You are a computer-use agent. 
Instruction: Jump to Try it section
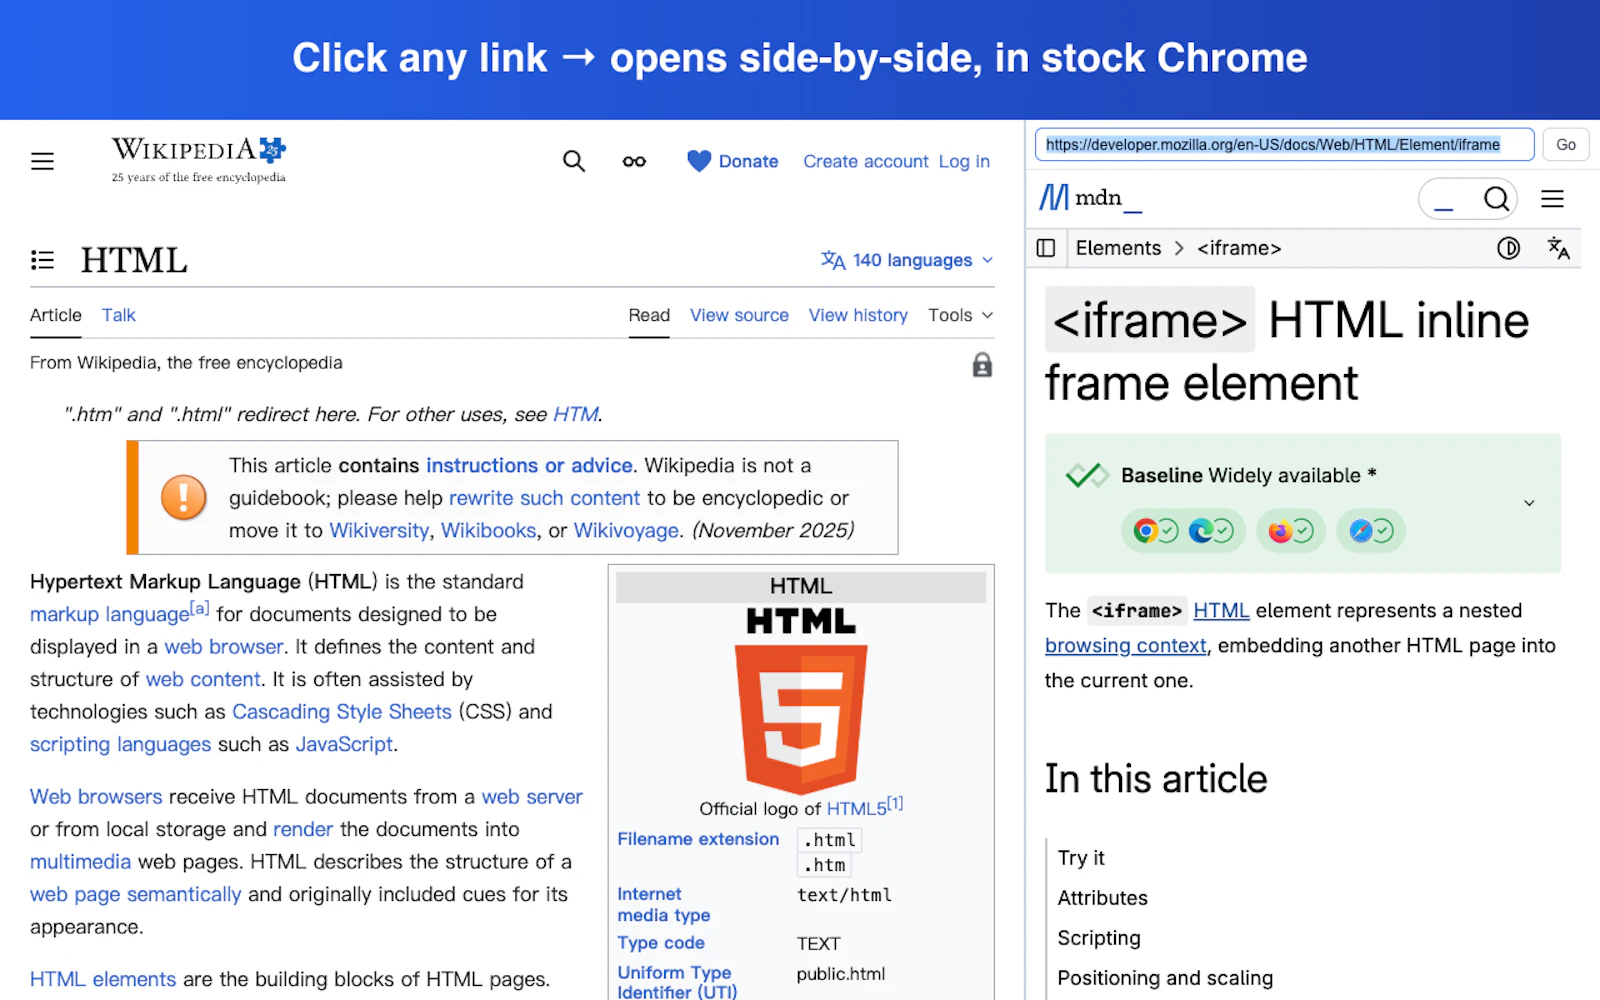[x=1081, y=858]
